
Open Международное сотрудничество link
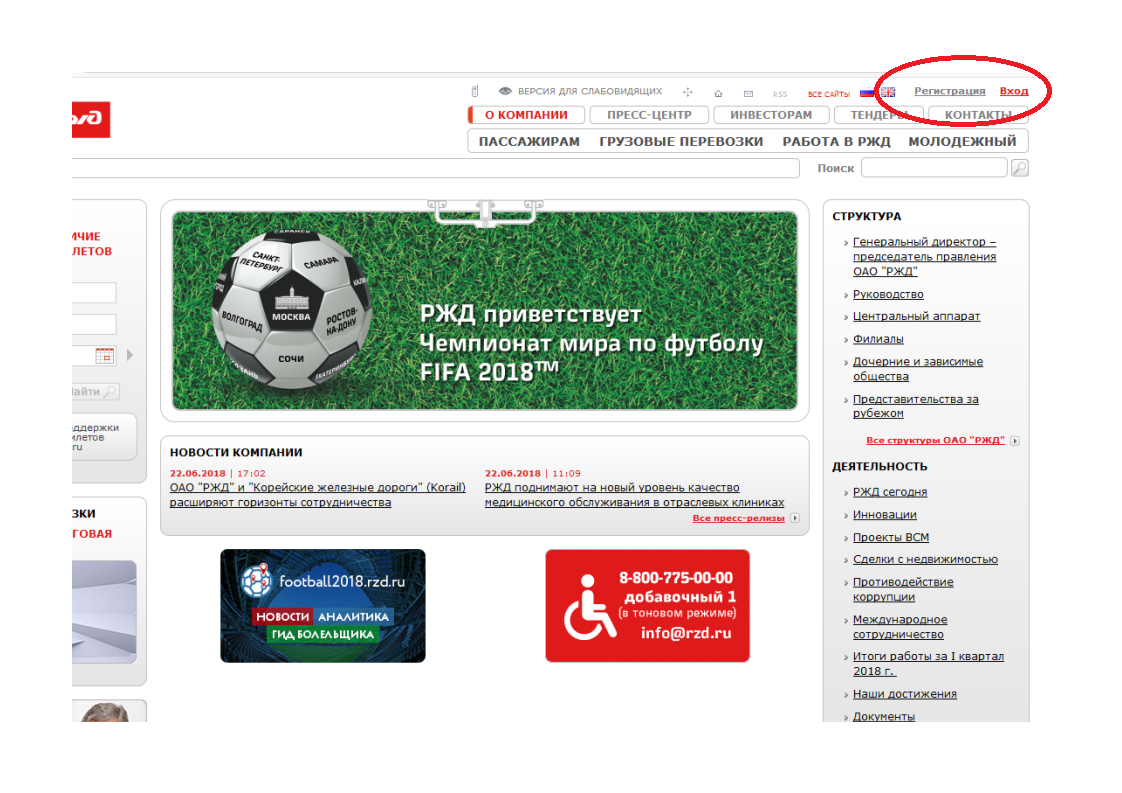(x=900, y=627)
